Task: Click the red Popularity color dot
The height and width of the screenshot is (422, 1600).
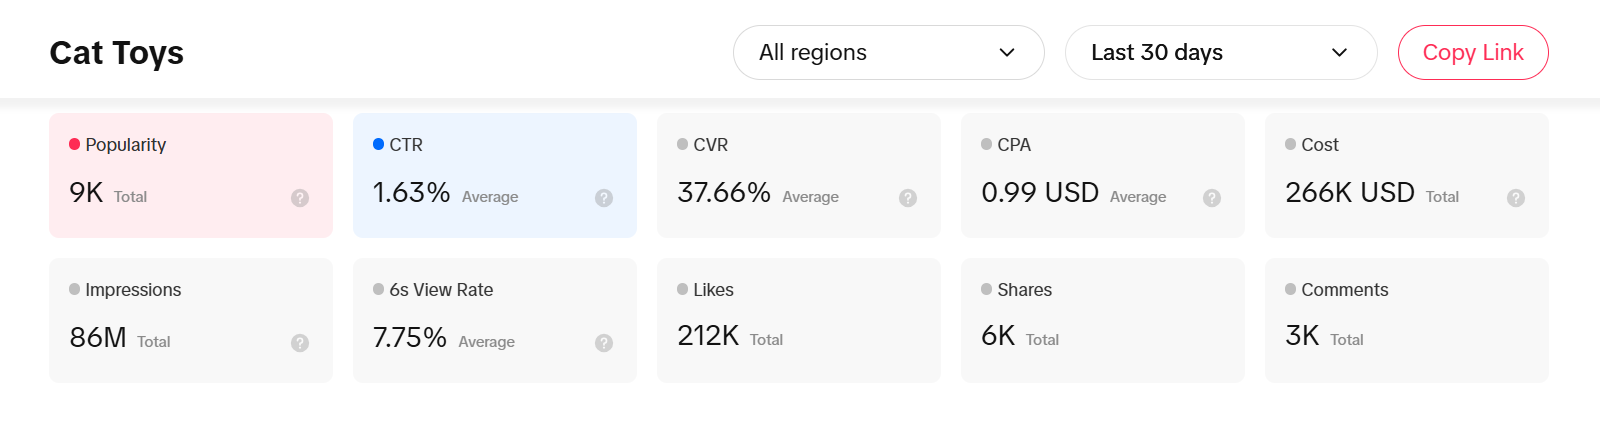Action: [x=75, y=145]
